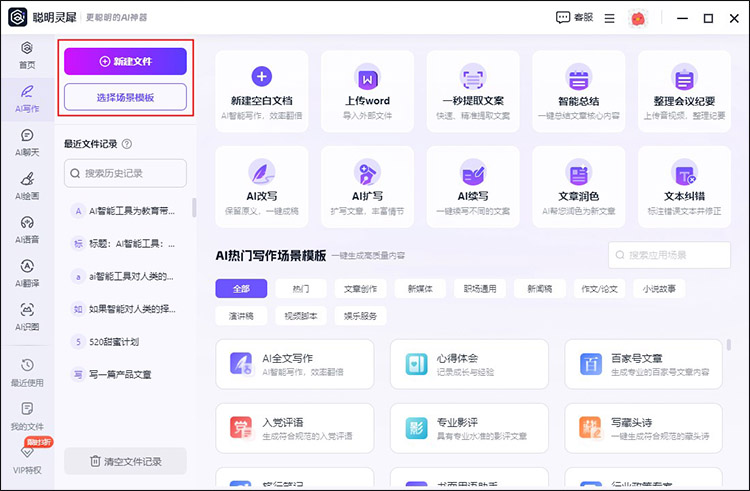The width and height of the screenshot is (750, 491).
Task: Select the 新闻稿 category tab
Action: tap(540, 288)
